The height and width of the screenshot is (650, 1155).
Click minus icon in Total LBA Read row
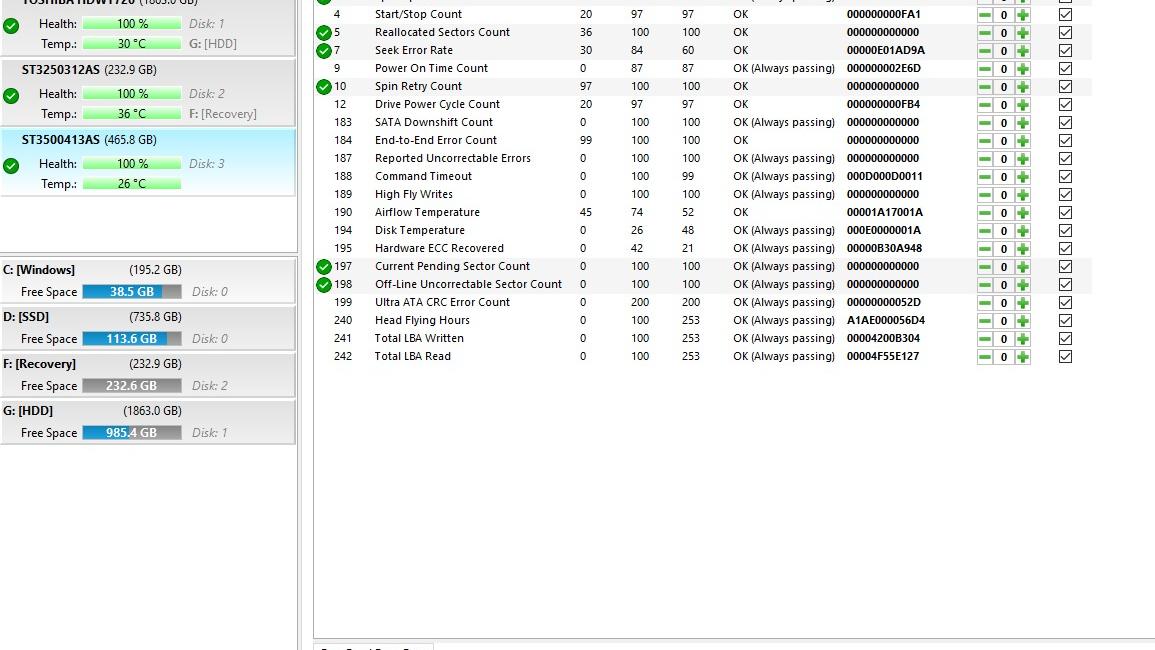(x=985, y=357)
